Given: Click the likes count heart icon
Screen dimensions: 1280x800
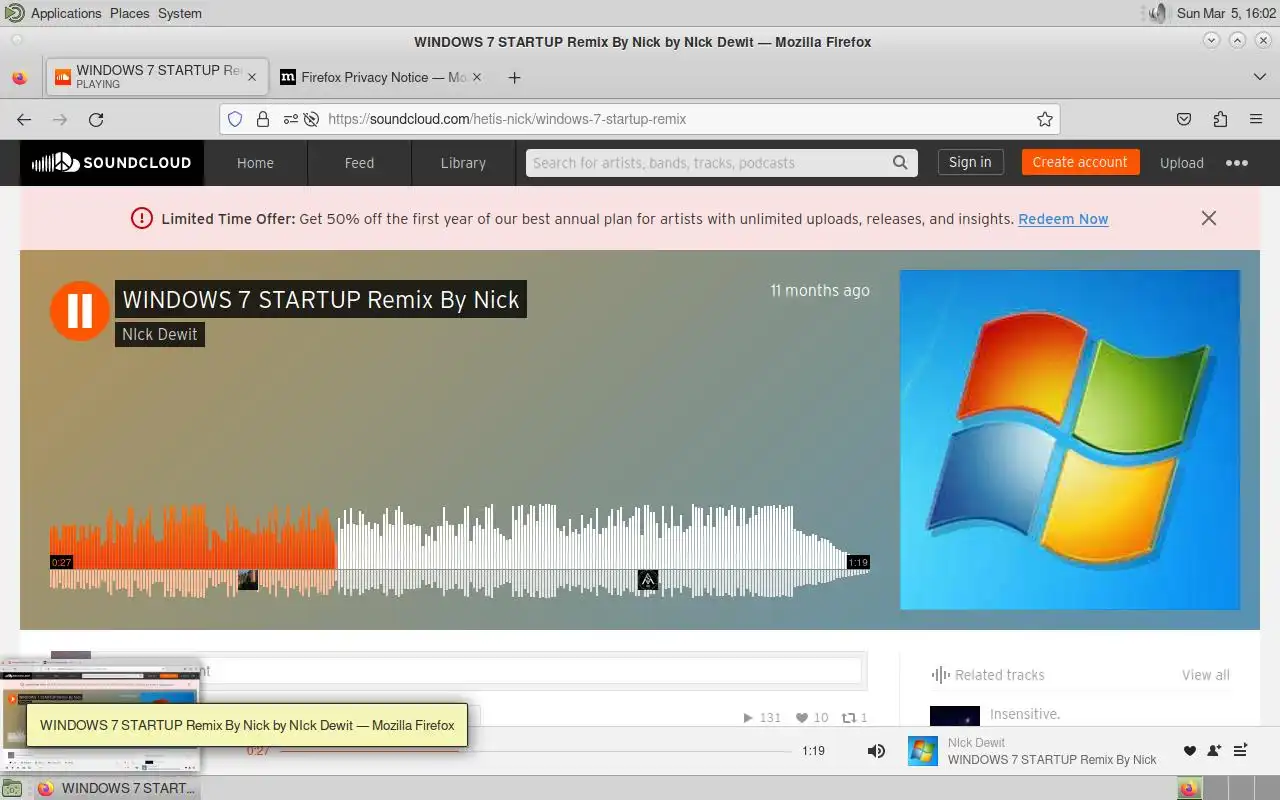Looking at the screenshot, I should (802, 717).
